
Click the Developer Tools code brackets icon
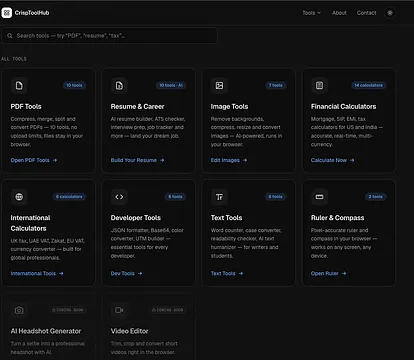pos(119,197)
